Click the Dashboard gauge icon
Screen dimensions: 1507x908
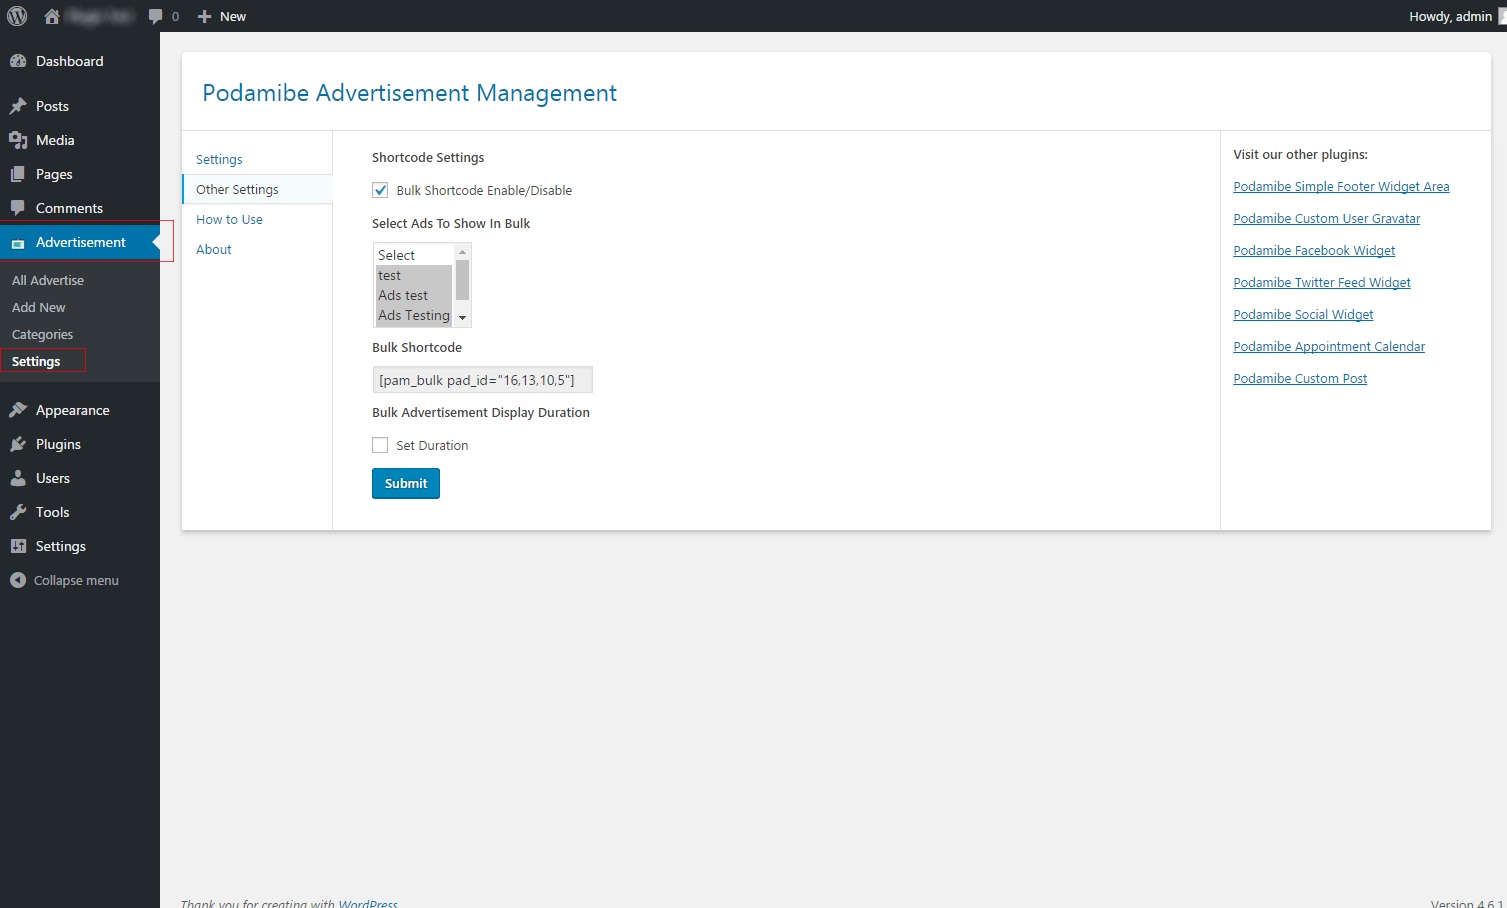pos(18,61)
